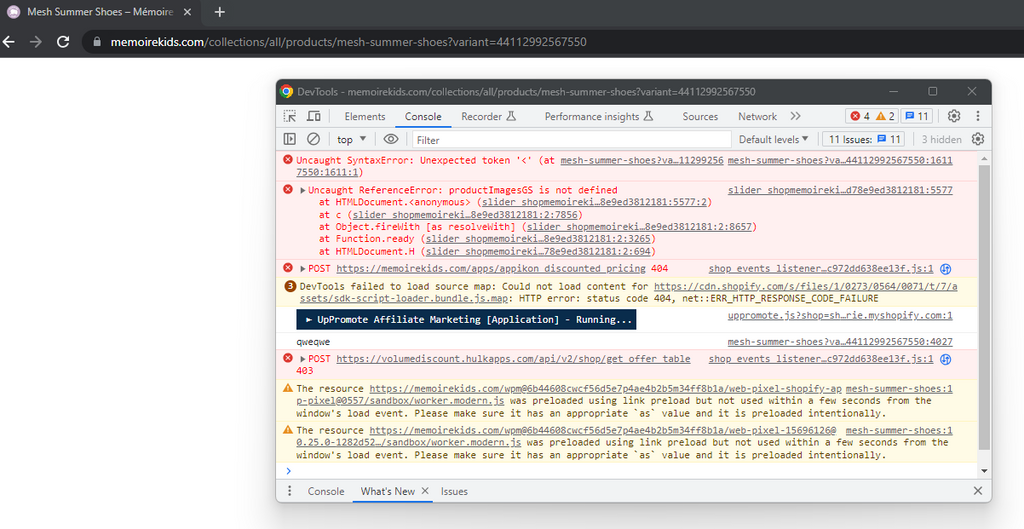Open the Sources tab

(x=700, y=117)
